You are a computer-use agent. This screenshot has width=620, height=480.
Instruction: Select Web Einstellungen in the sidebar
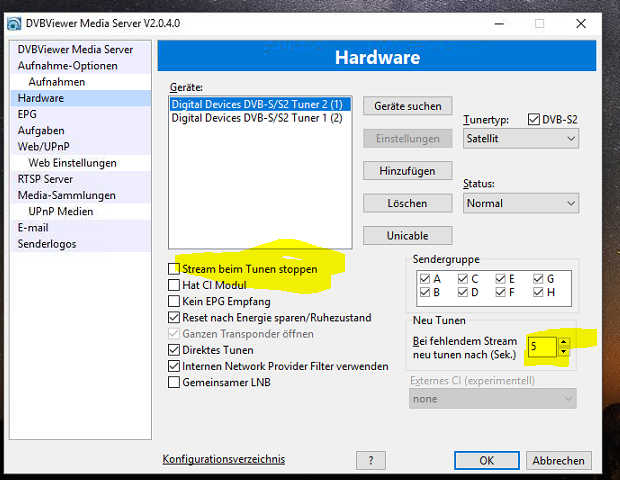[80, 163]
